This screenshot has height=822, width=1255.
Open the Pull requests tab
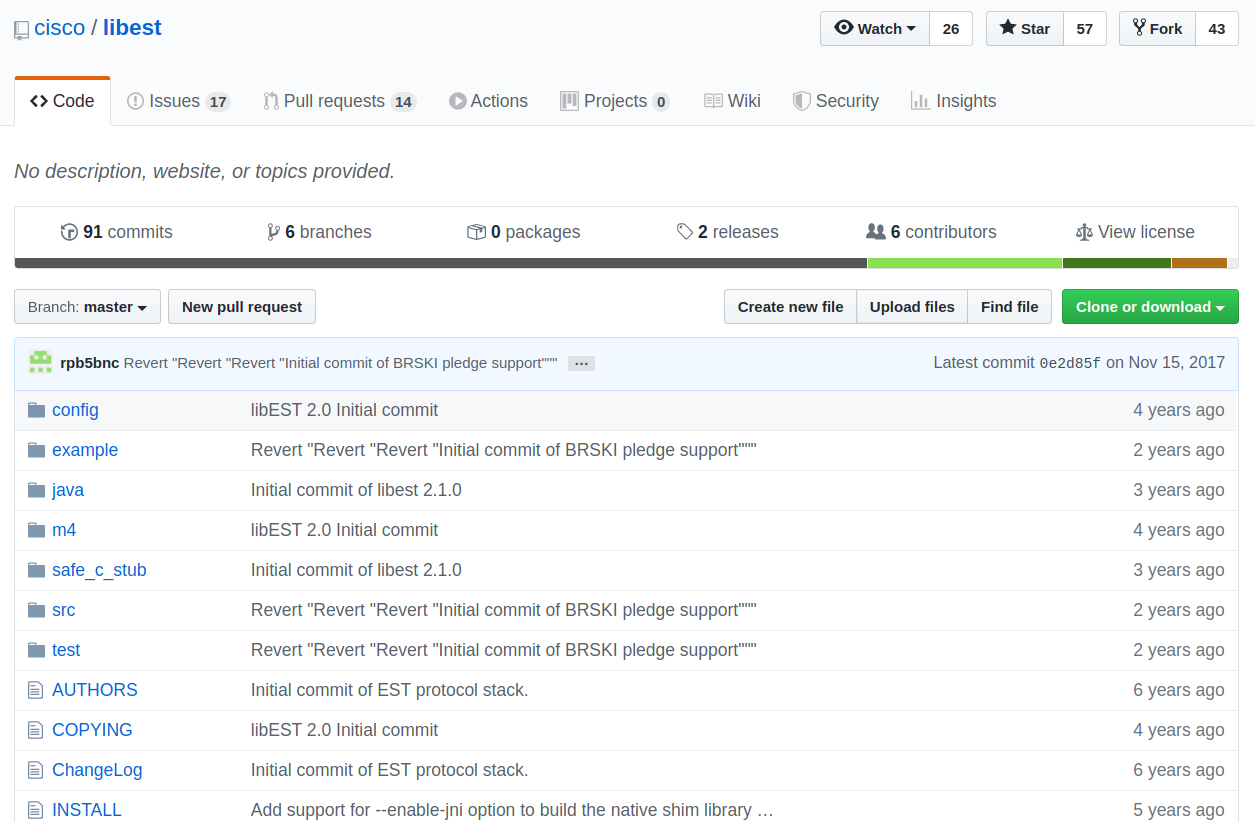click(340, 101)
